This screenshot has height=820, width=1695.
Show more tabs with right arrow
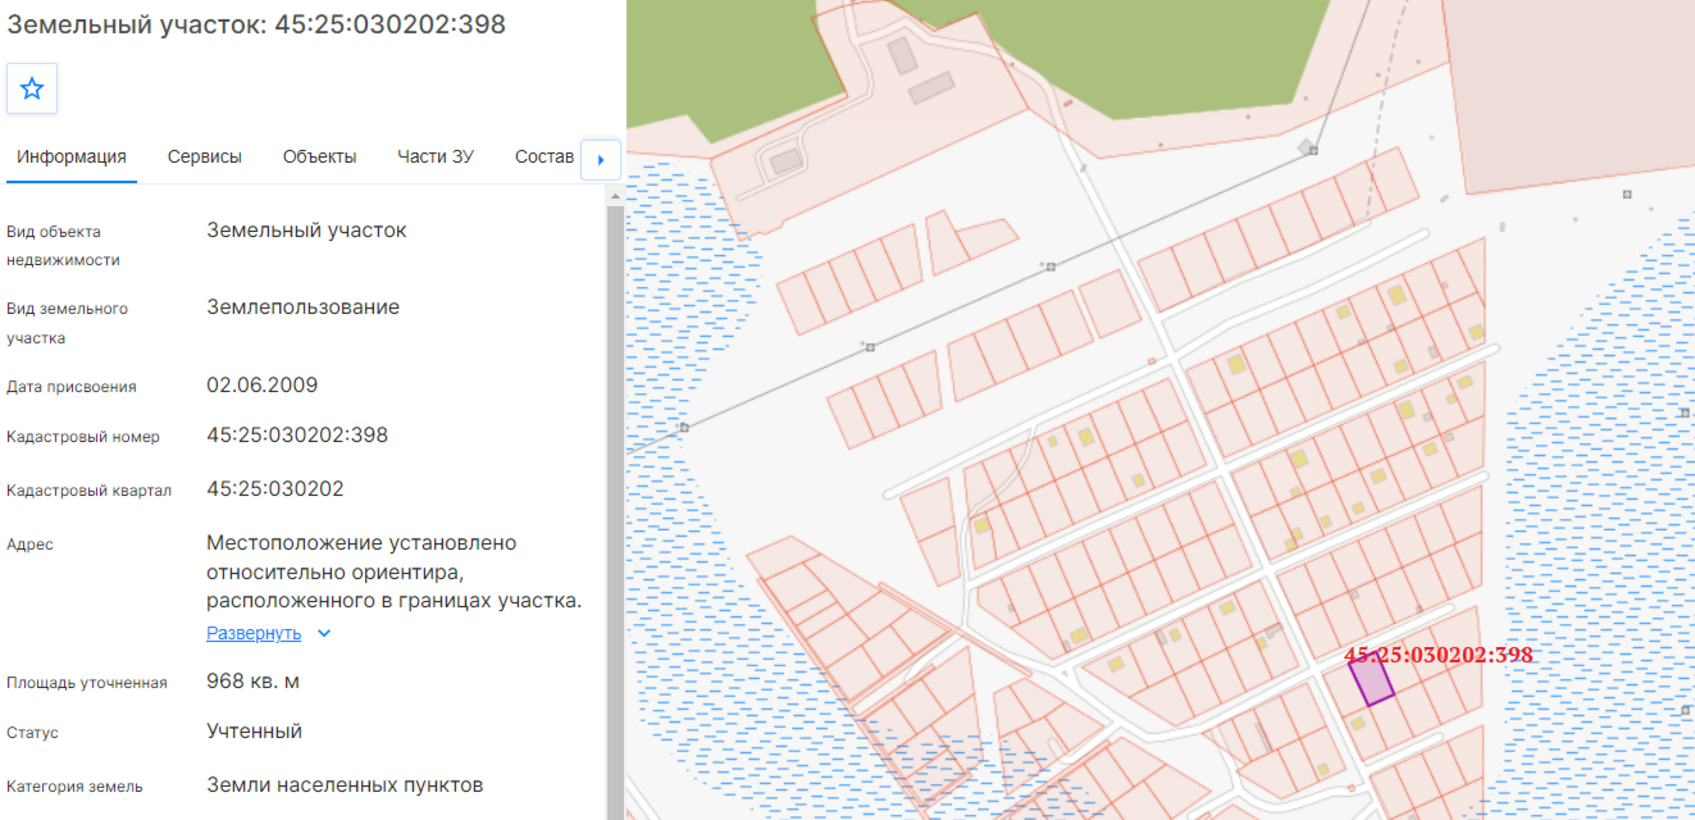tap(601, 160)
